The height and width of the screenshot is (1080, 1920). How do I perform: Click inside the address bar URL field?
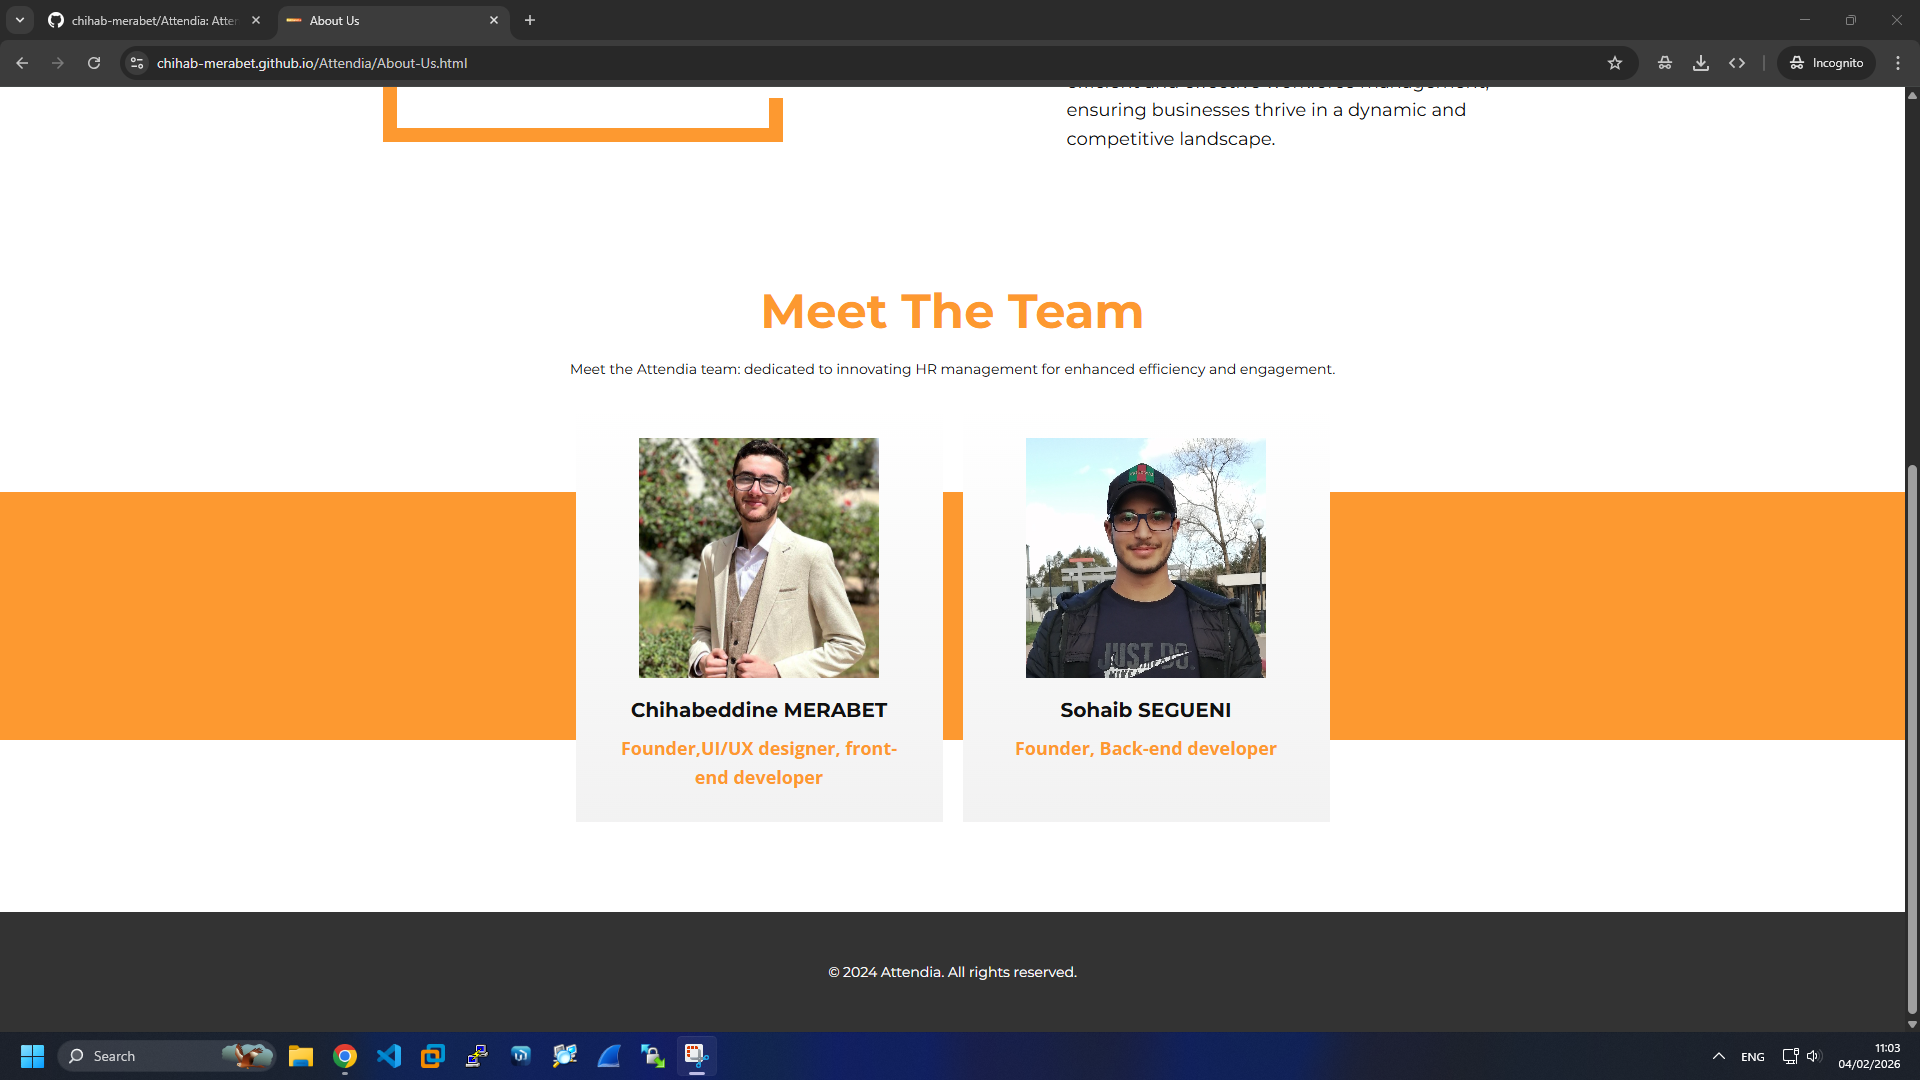click(x=400, y=63)
